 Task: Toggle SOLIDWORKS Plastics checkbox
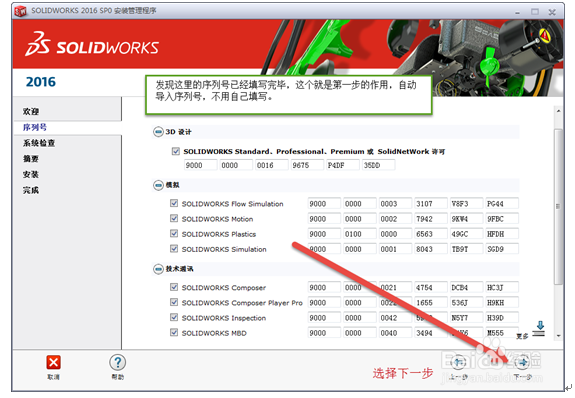tap(174, 233)
